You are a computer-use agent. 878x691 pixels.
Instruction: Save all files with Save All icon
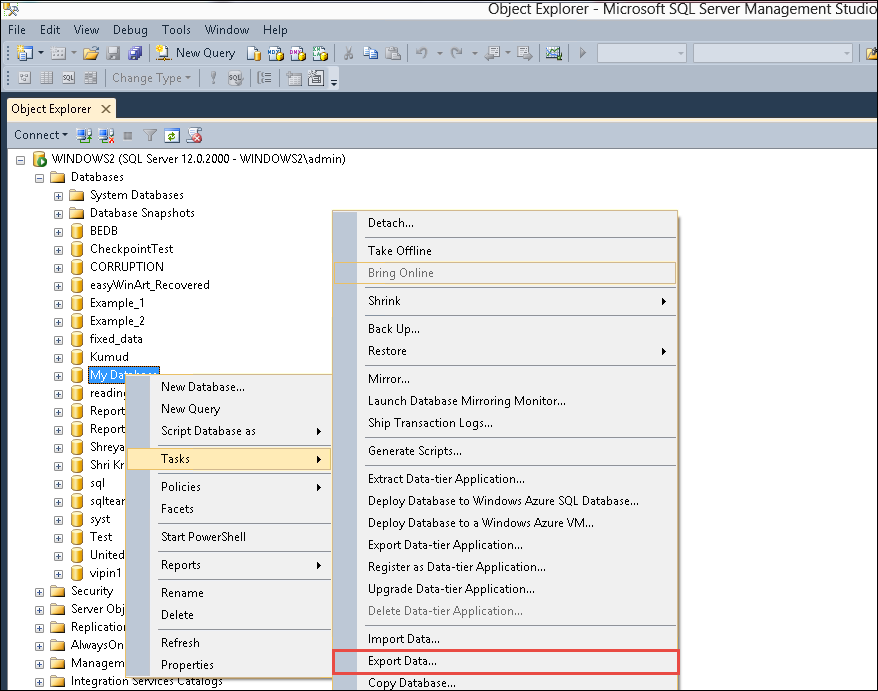pos(135,52)
